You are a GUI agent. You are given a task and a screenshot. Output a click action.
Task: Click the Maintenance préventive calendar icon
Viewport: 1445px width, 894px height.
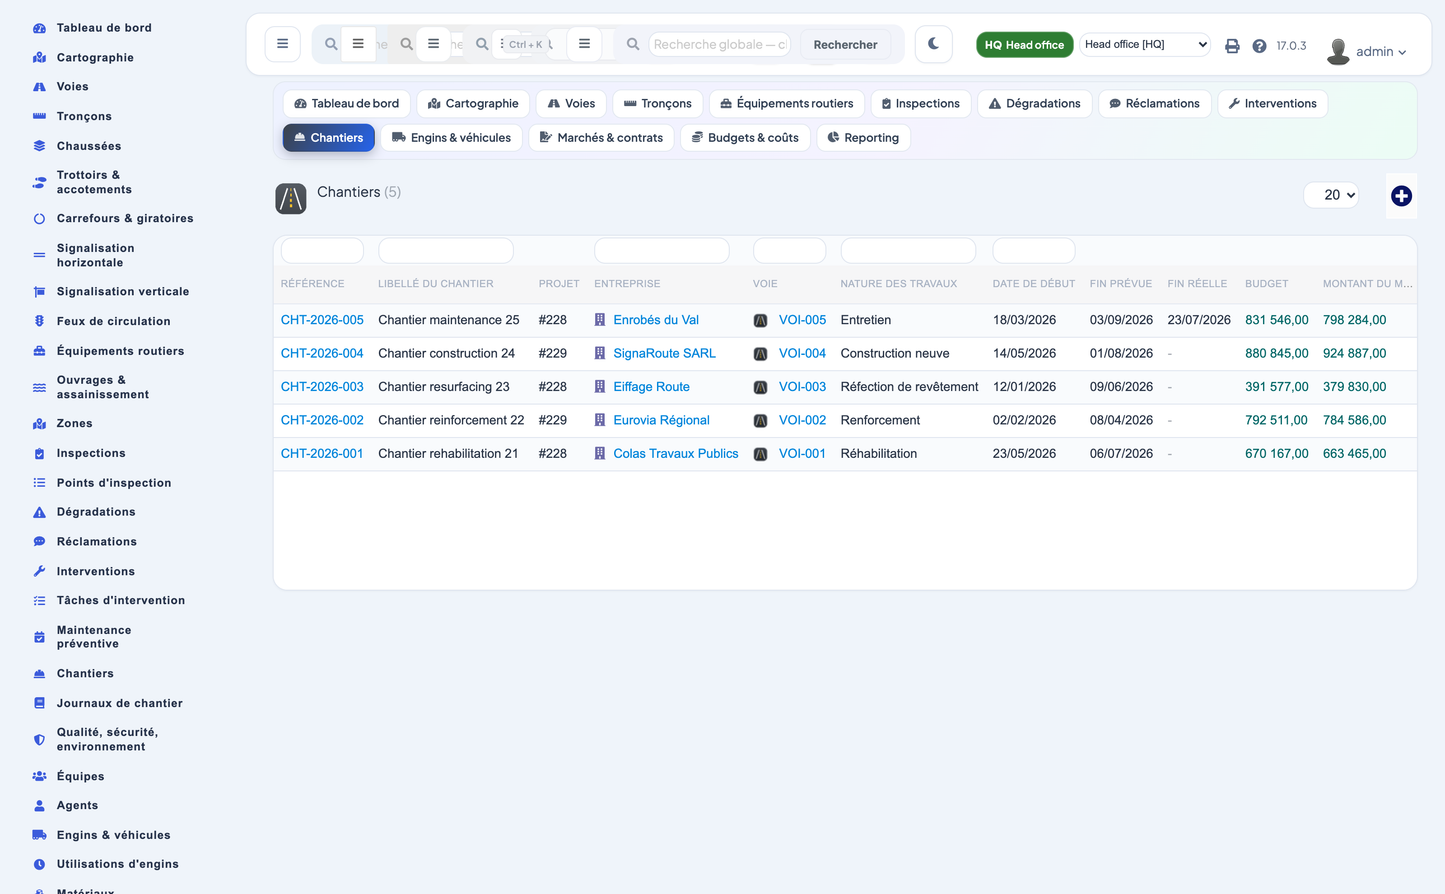pyautogui.click(x=39, y=637)
